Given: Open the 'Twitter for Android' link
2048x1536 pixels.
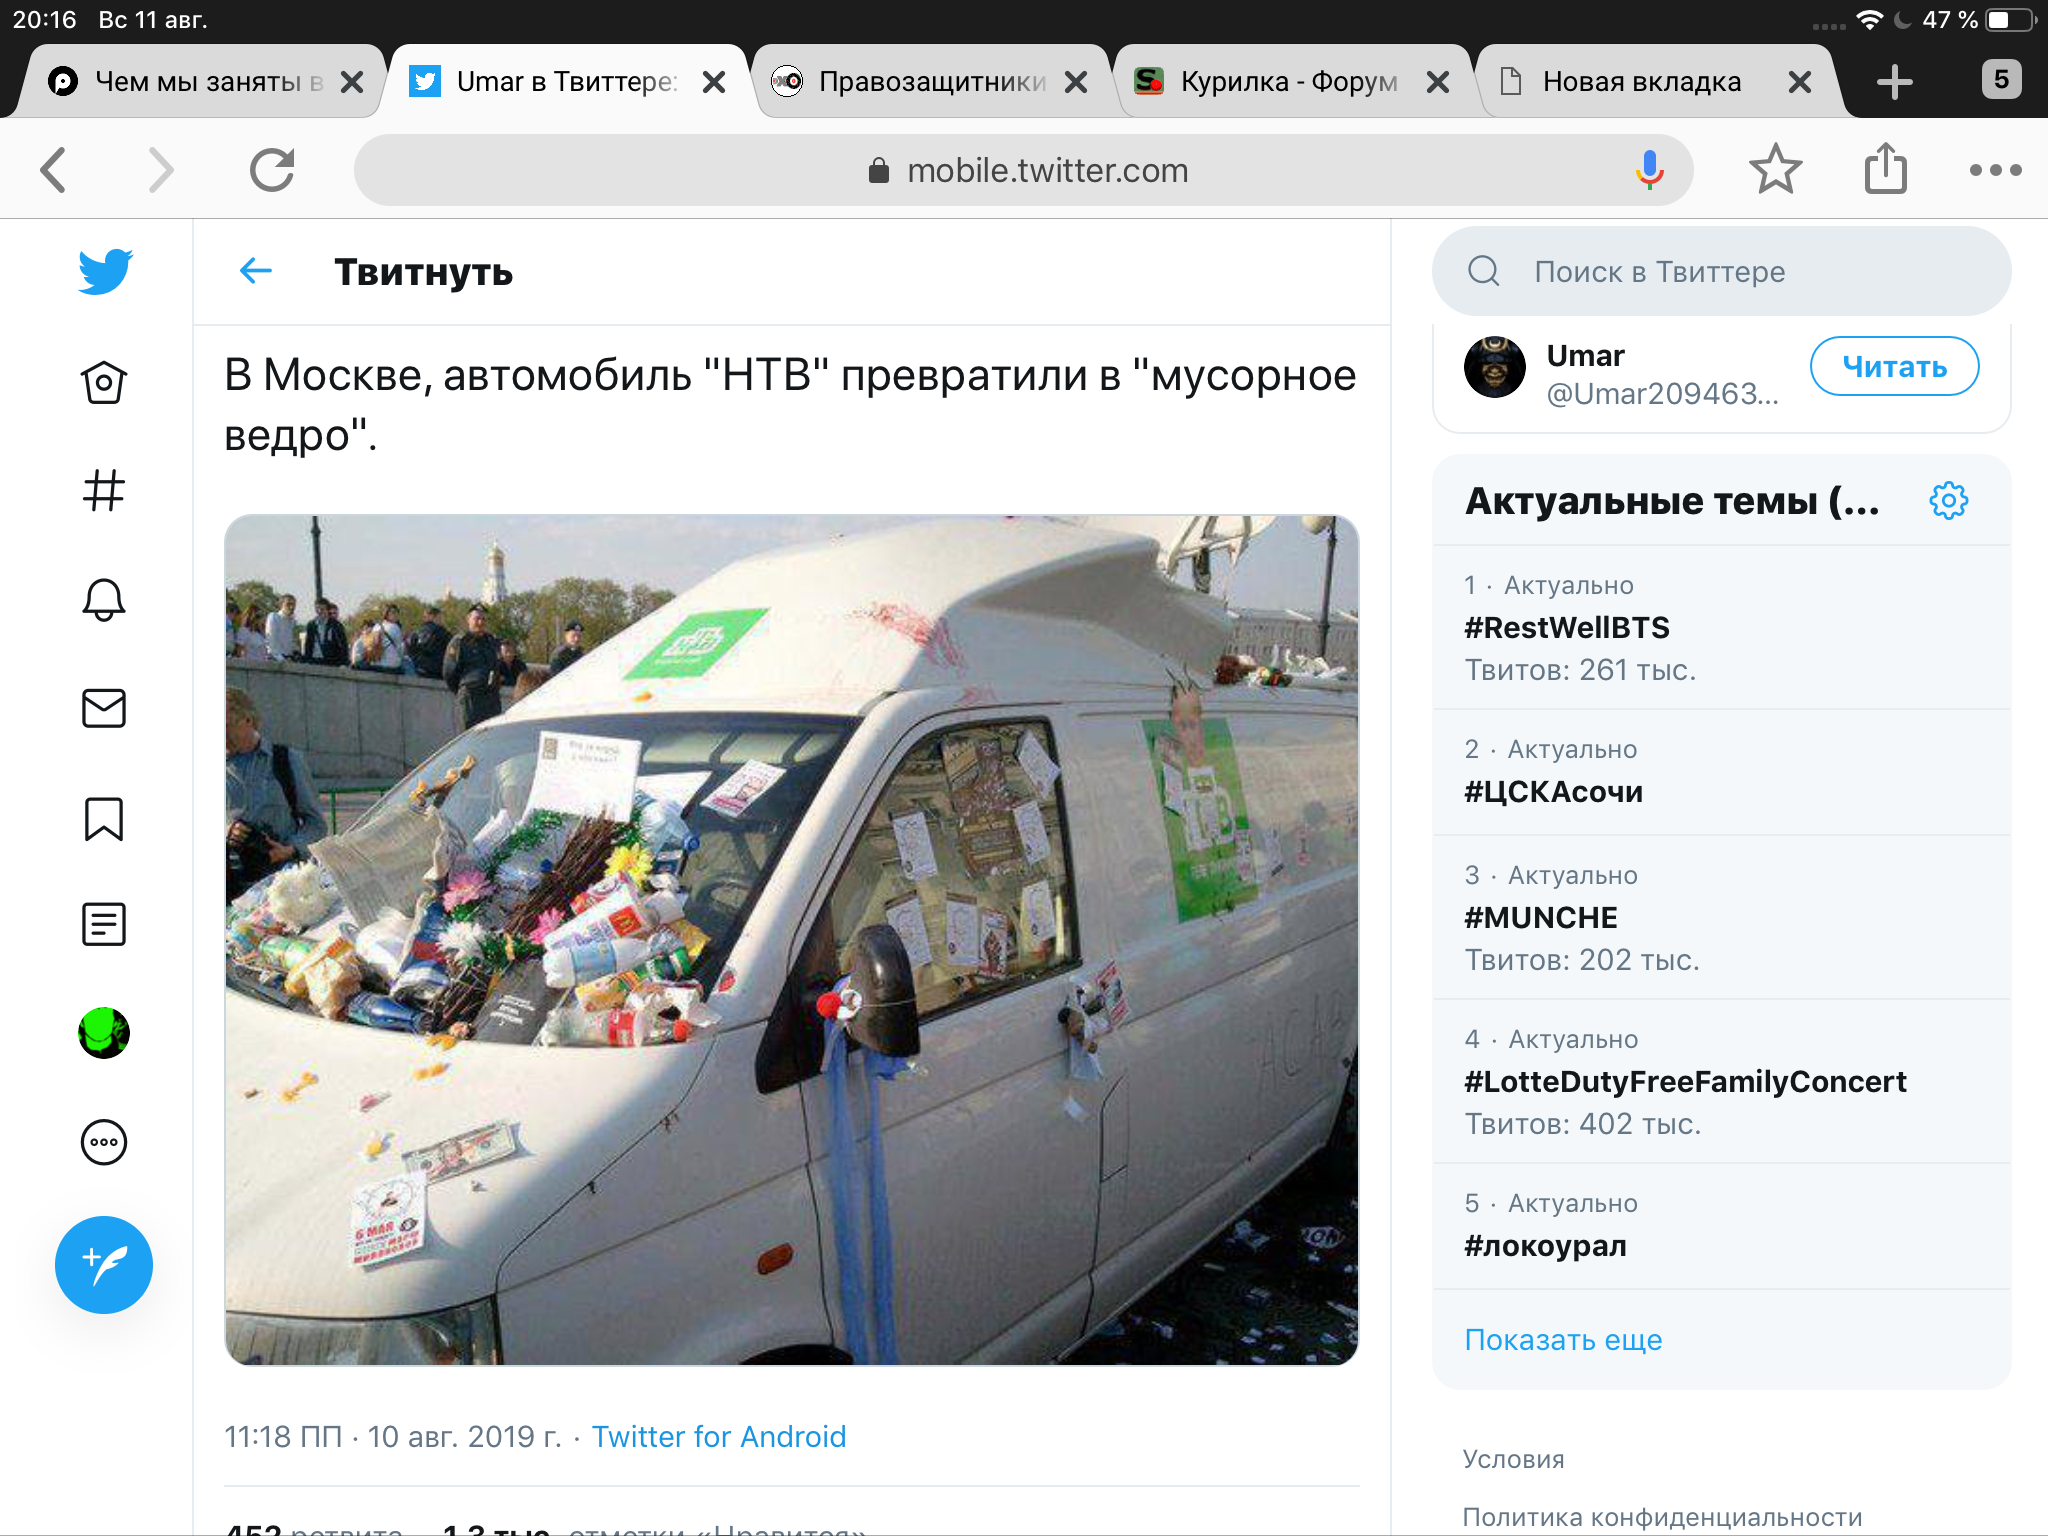Looking at the screenshot, I should pyautogui.click(x=719, y=1436).
